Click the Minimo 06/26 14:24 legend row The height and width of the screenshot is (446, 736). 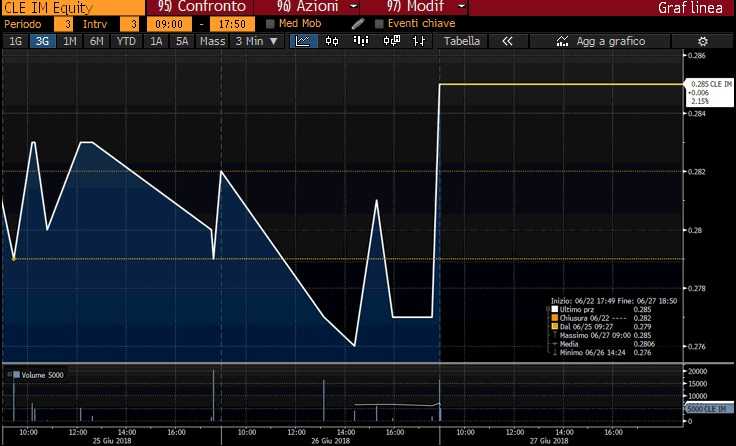[602, 352]
